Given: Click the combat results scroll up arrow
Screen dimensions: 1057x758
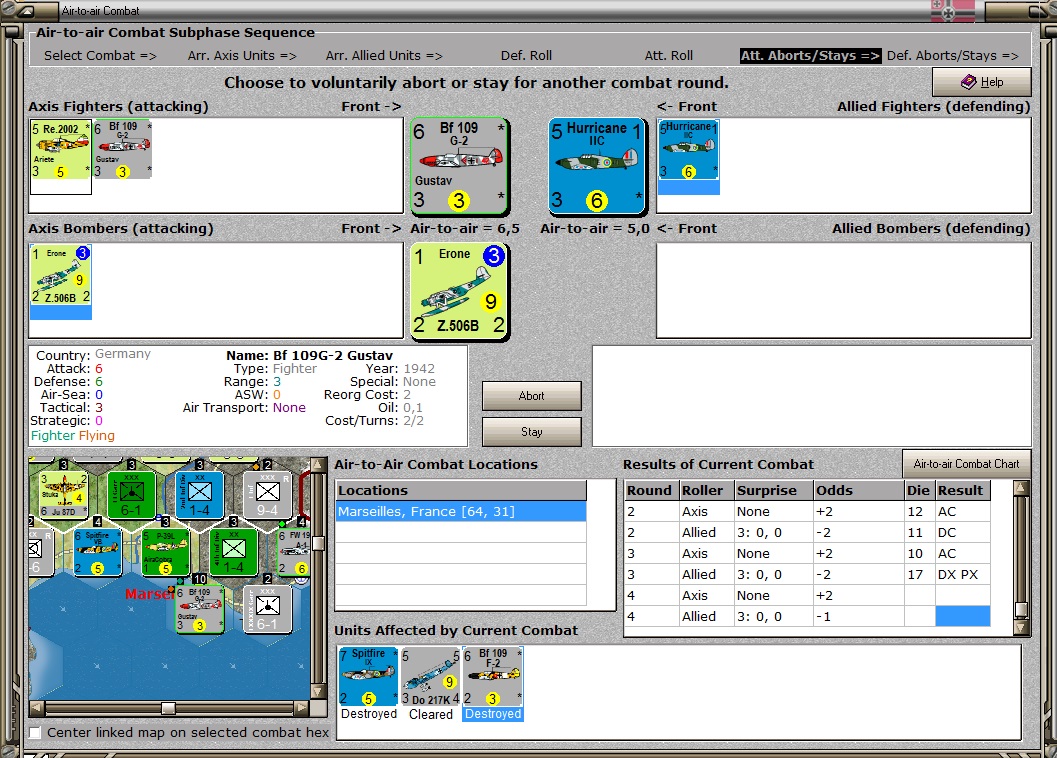Looking at the screenshot, I should click(x=1021, y=488).
